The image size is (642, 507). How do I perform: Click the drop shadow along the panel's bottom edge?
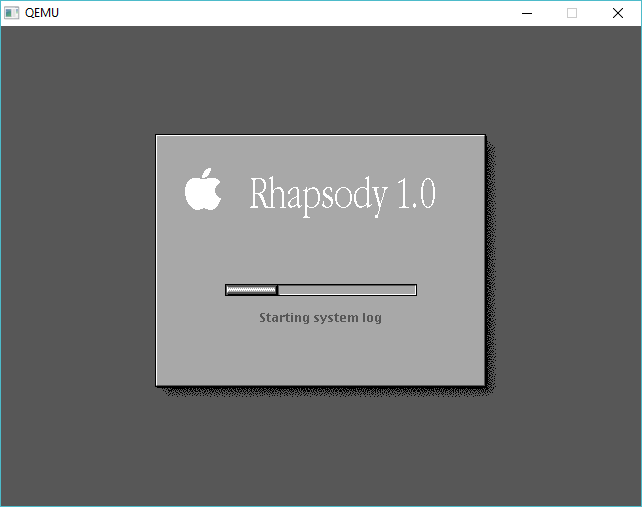tap(330, 391)
